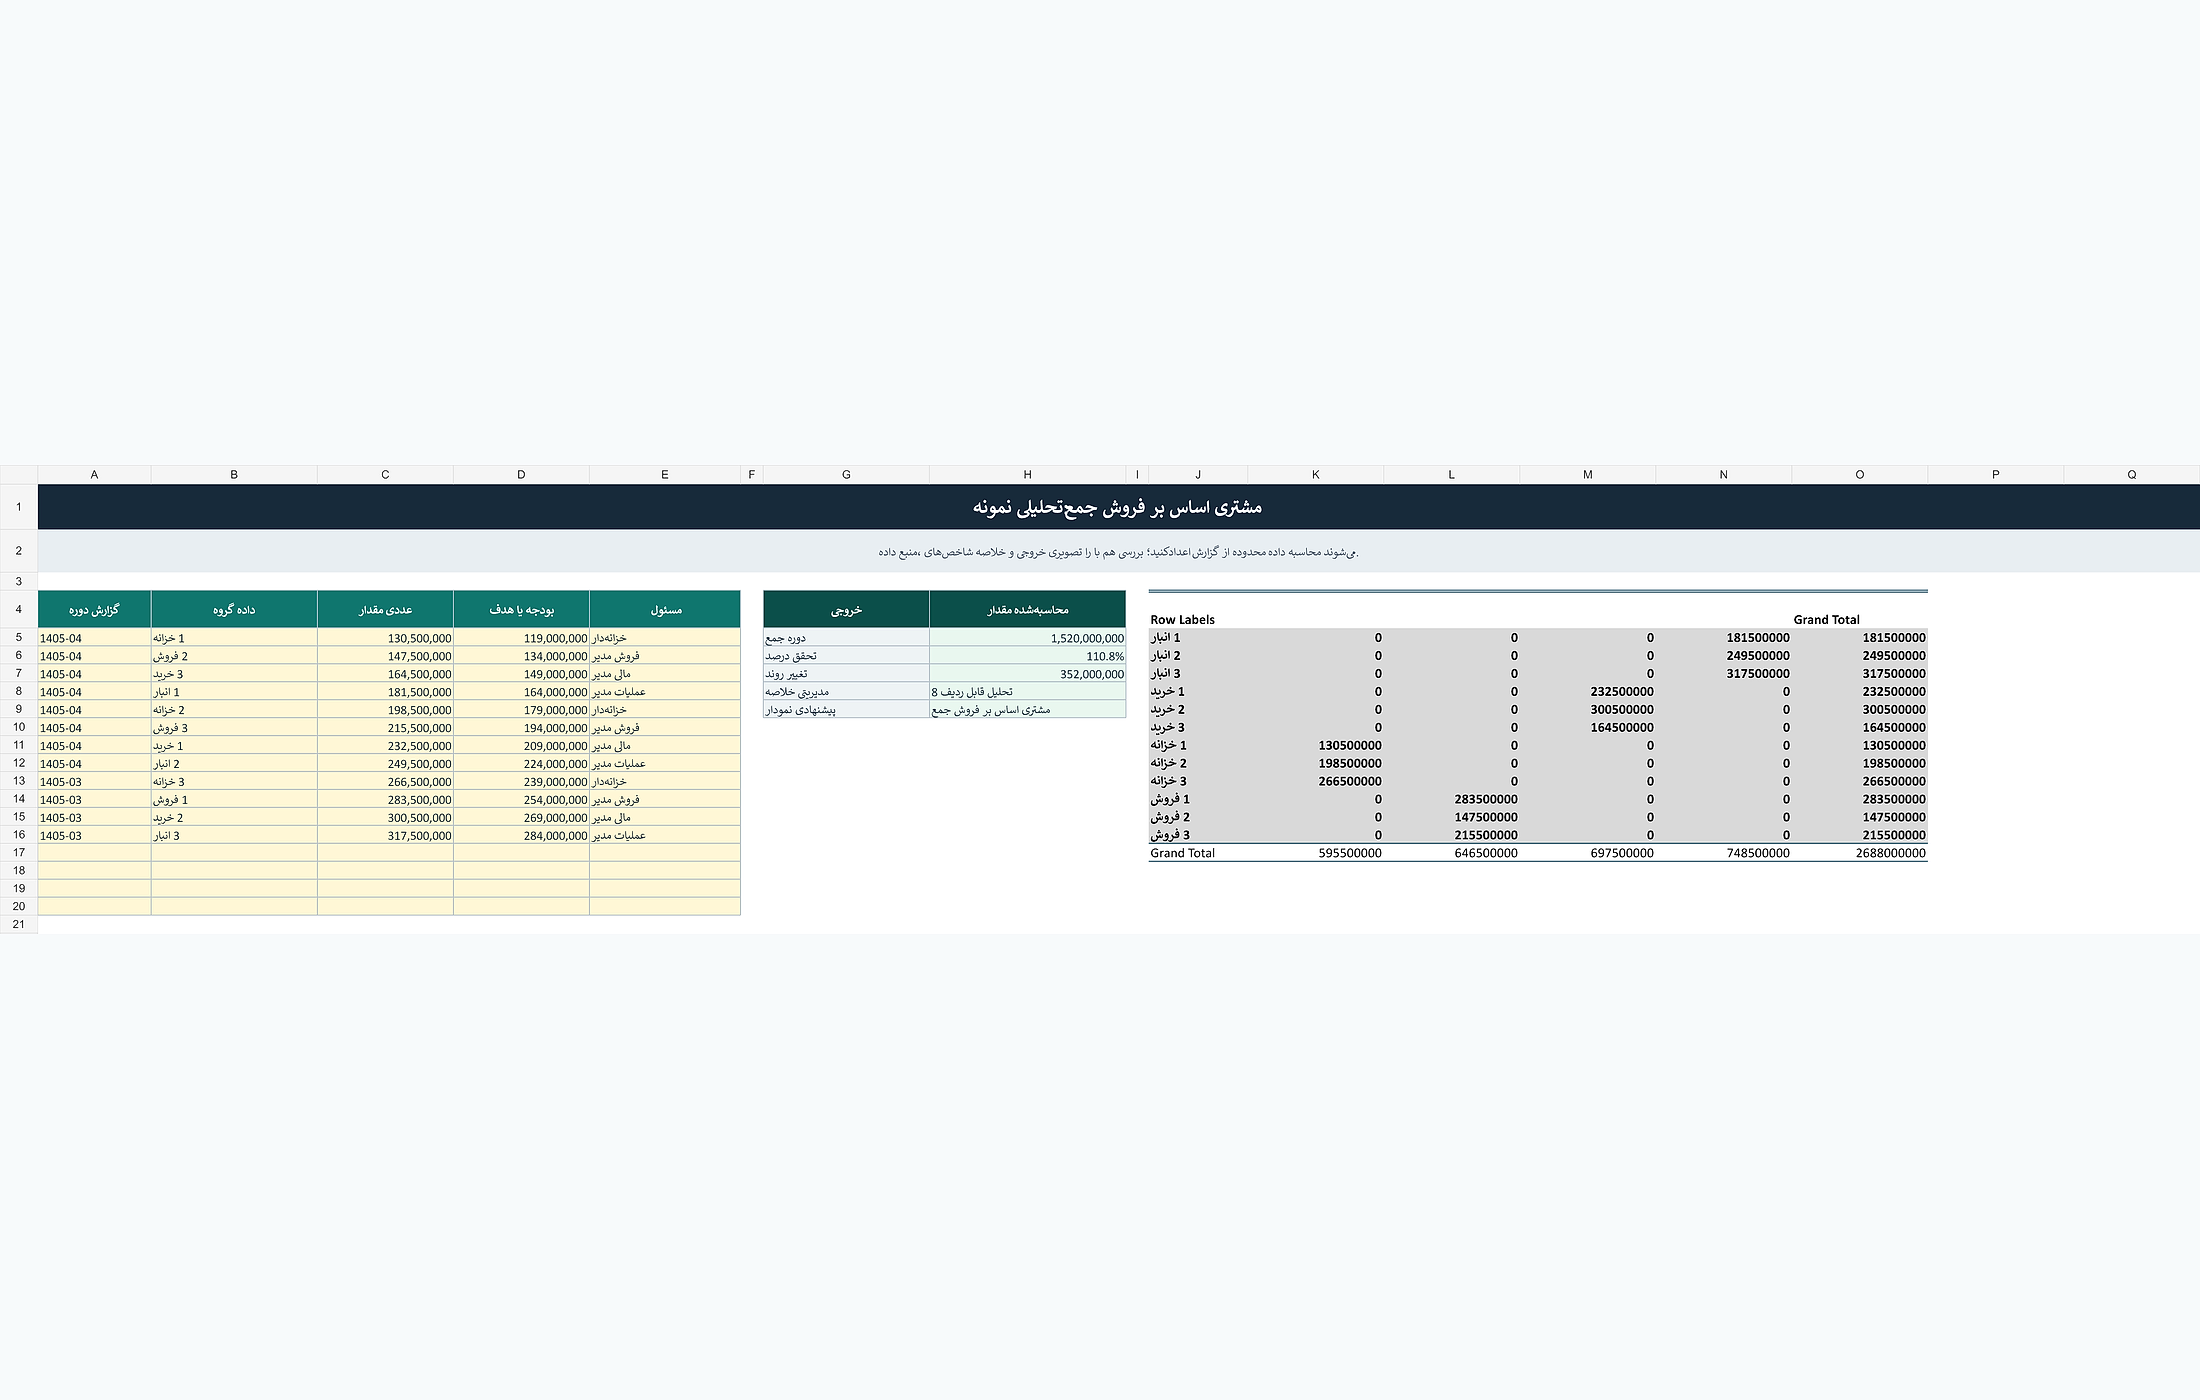Click summary header 'خروجی'
2200x1400 pixels.
point(846,609)
